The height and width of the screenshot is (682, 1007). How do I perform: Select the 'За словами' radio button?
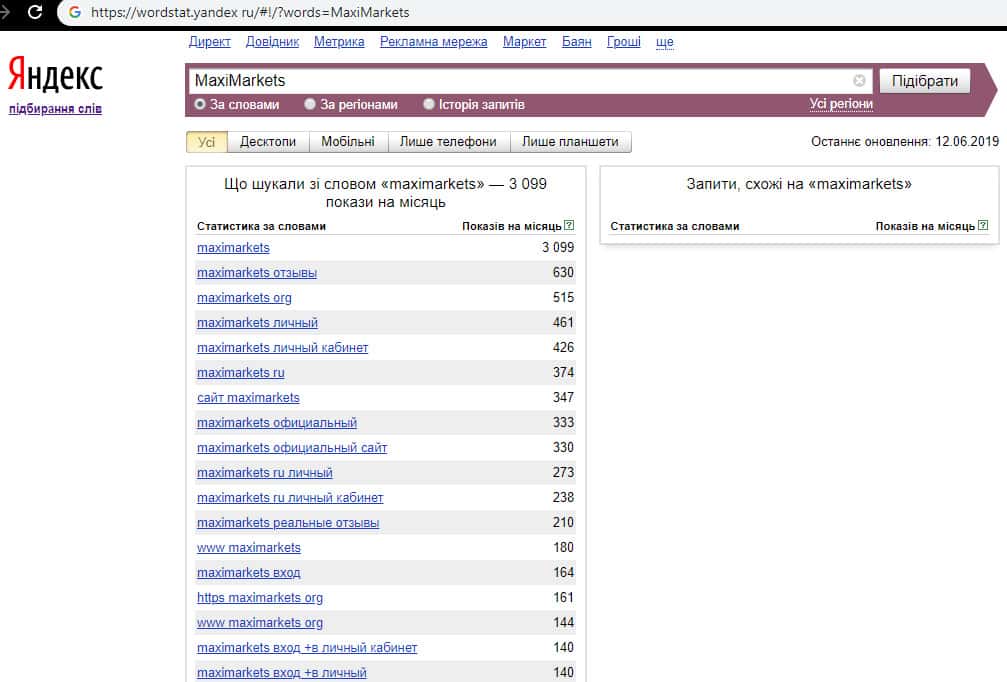[200, 104]
